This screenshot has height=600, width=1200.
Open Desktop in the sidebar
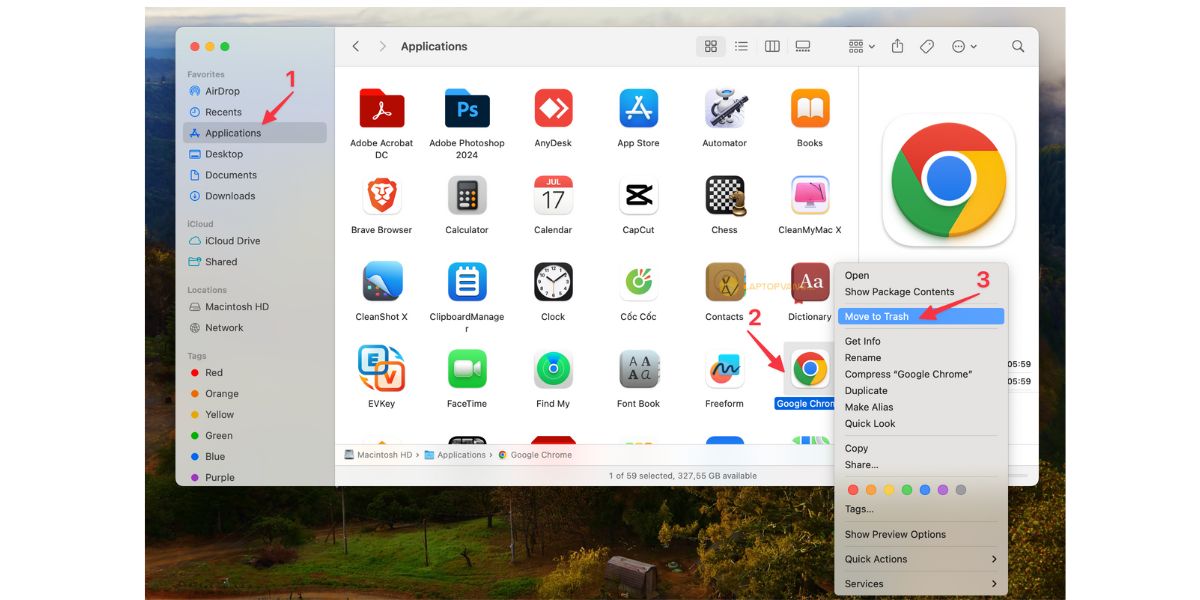pos(255,154)
